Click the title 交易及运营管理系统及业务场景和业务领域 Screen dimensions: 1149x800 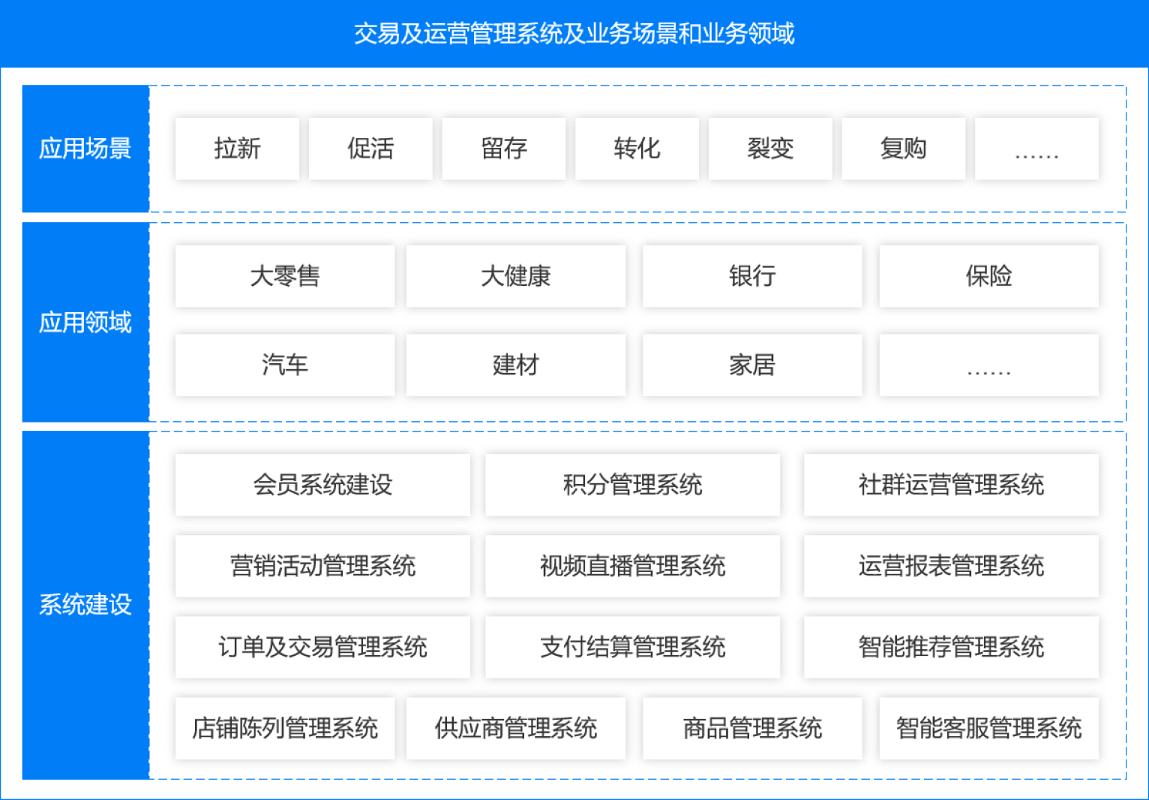(x=574, y=34)
